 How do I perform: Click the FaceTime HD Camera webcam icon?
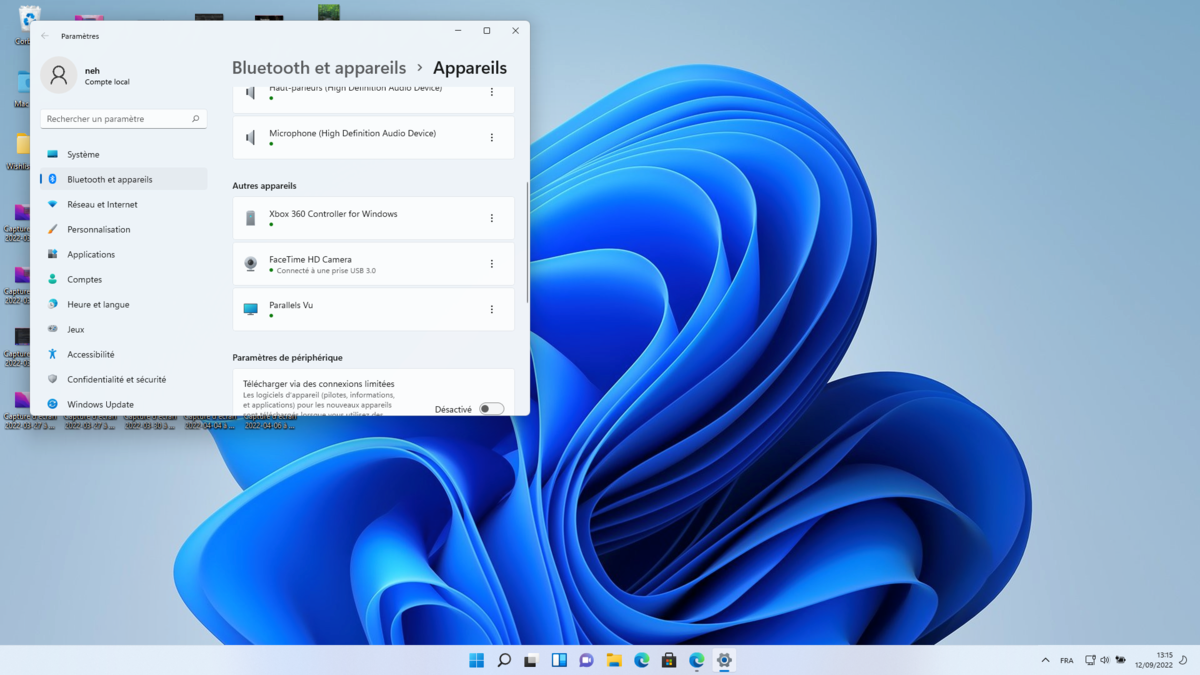[251, 264]
